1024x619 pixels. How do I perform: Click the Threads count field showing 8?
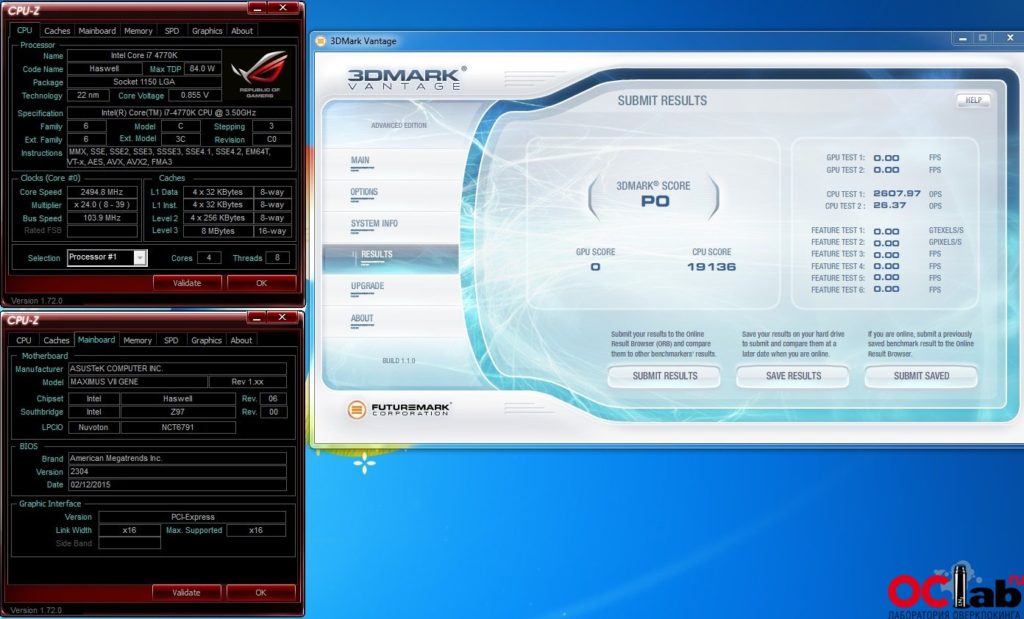(277, 258)
